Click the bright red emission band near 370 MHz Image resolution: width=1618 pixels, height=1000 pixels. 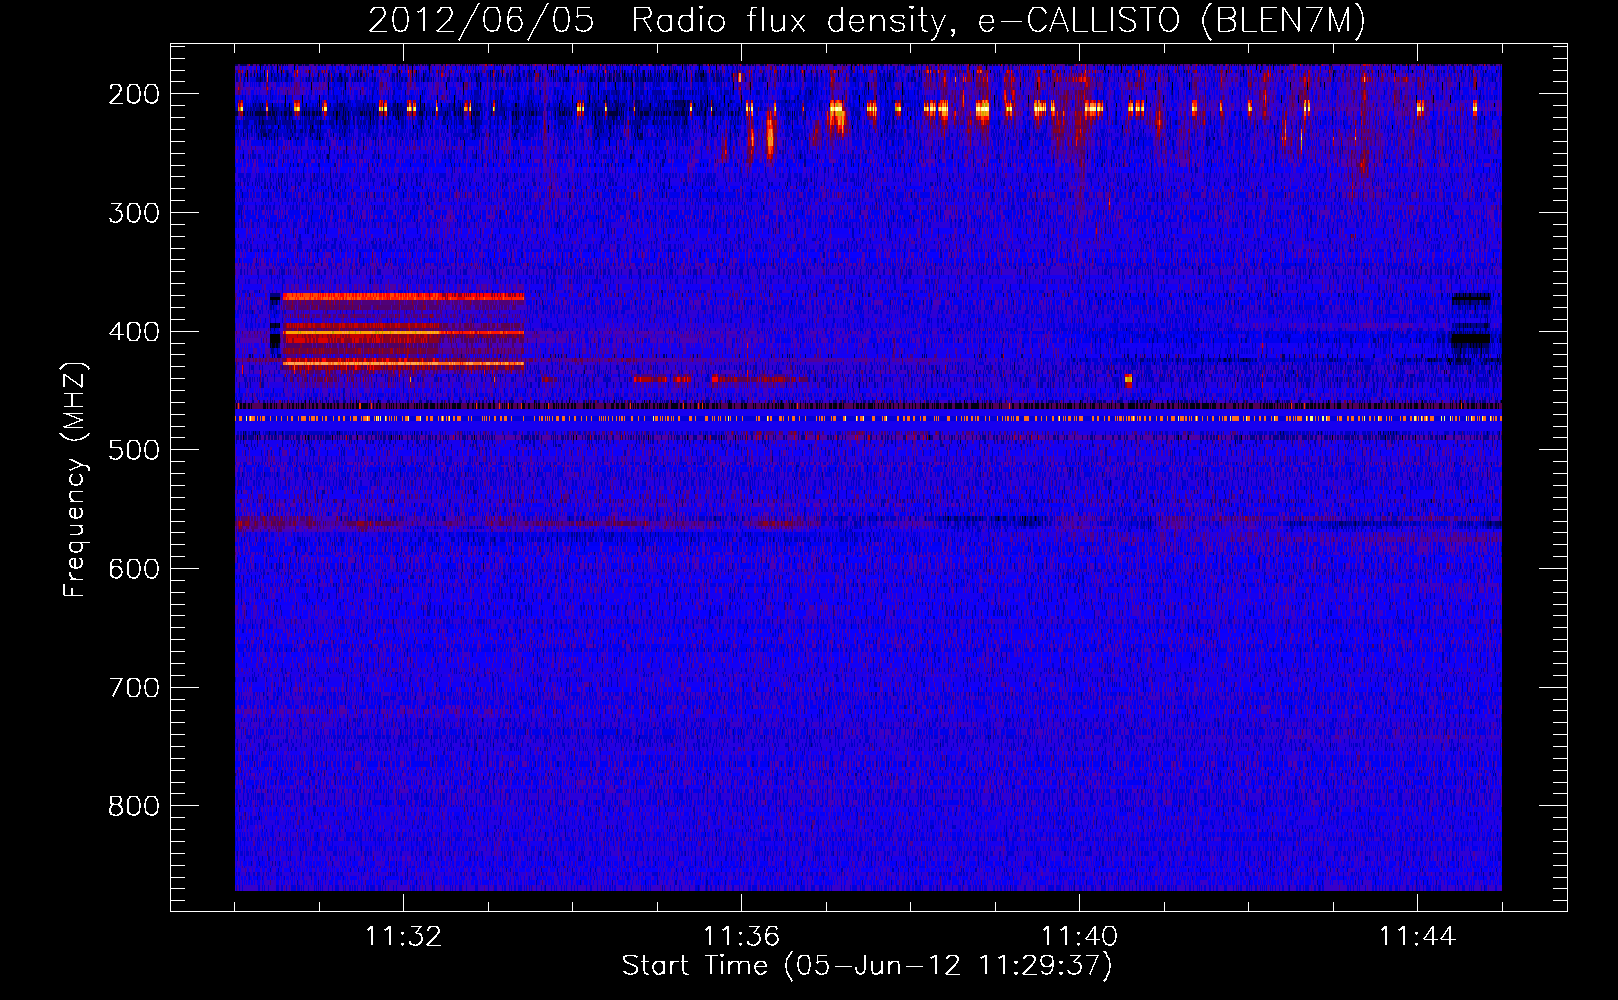click(403, 297)
